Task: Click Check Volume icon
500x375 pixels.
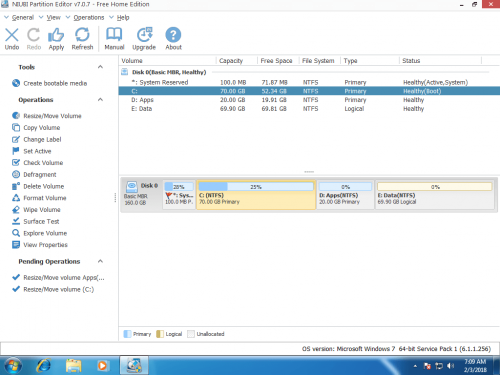Action: click(16, 163)
